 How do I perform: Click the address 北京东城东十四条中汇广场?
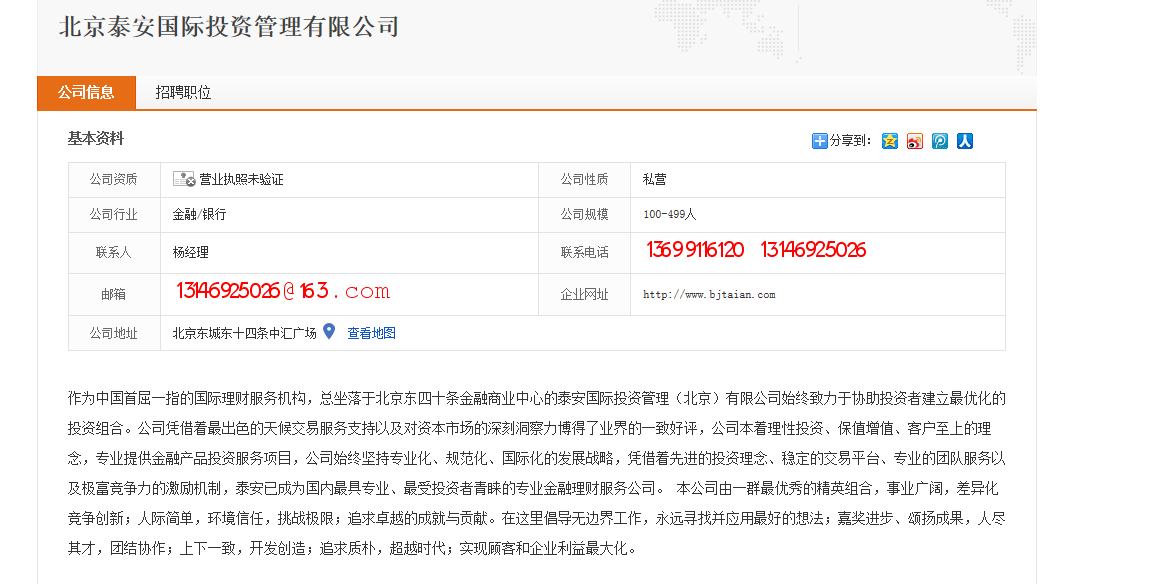pyautogui.click(x=245, y=333)
